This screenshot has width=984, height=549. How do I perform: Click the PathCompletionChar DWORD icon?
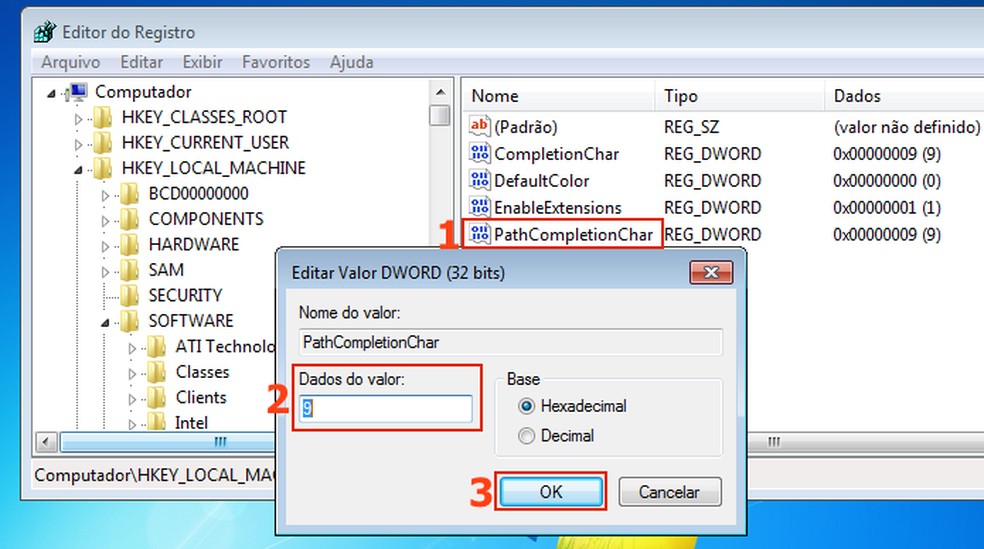479,233
